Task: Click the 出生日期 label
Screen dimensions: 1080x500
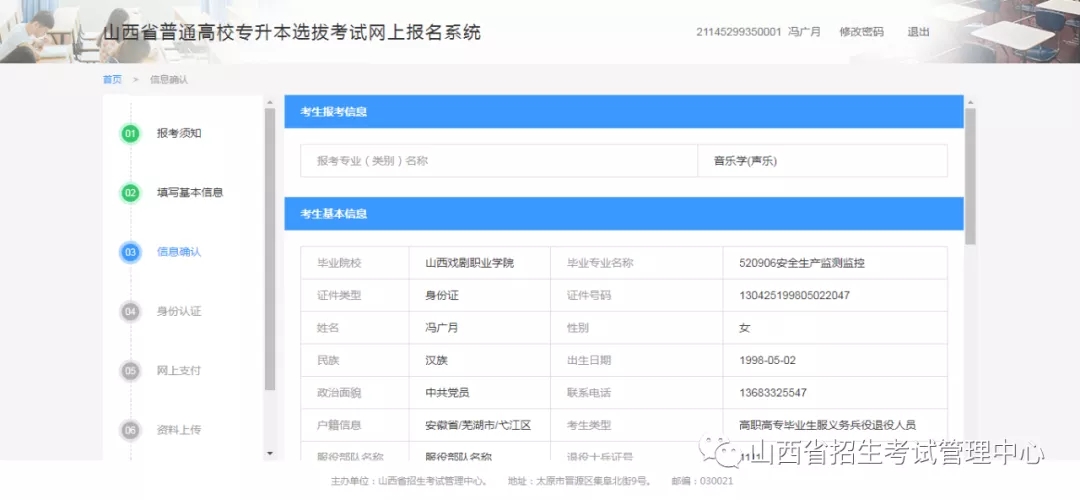Action: click(x=589, y=360)
